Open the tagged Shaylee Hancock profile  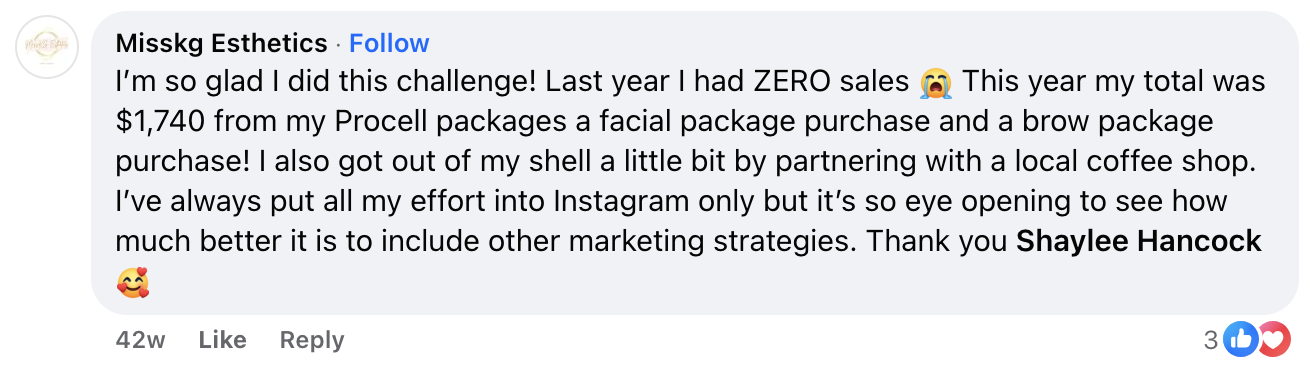coord(1139,242)
